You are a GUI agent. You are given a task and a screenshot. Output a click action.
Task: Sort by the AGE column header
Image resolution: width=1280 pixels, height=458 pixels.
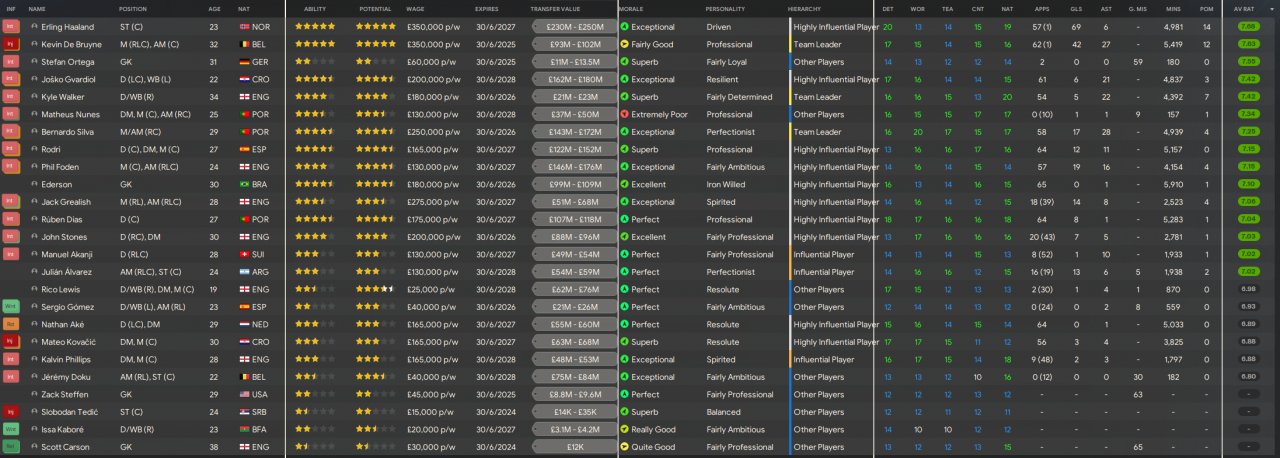tap(214, 8)
